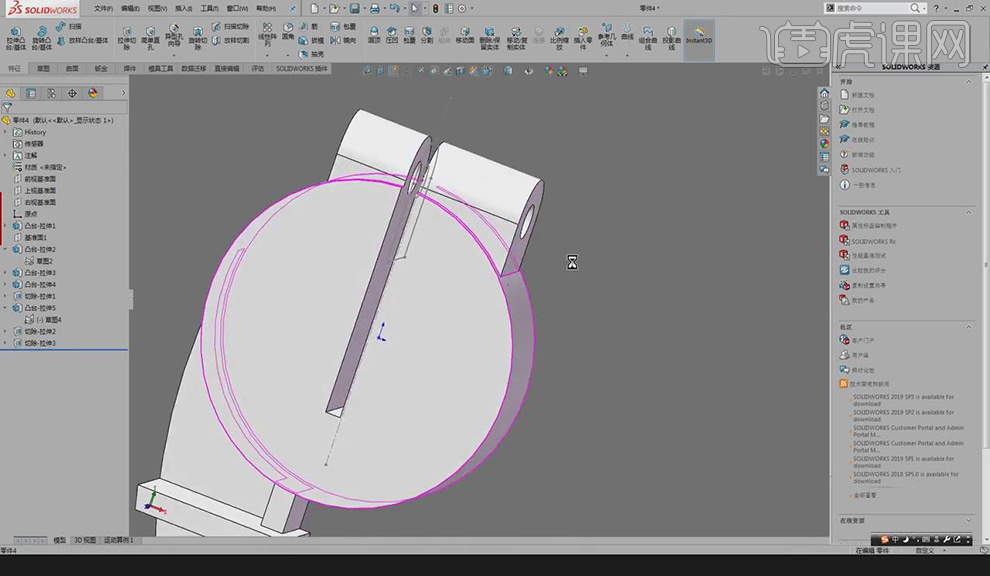Click the Revolved Boss/Base (旋转凸台/基体) tool
This screenshot has width=990, height=576.
pyautogui.click(x=42, y=35)
